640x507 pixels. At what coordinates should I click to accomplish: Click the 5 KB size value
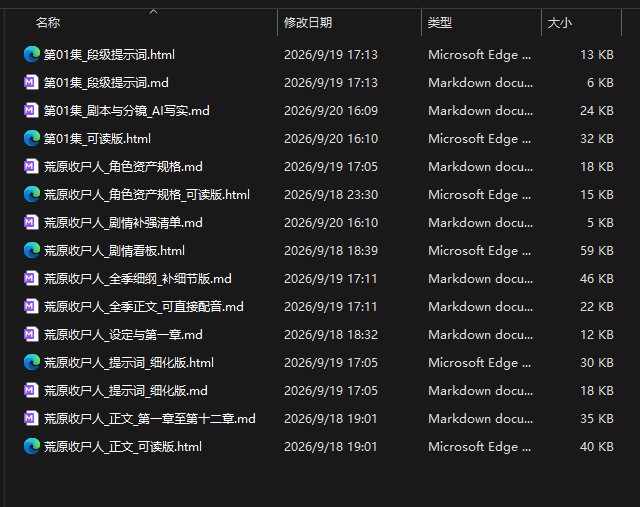(600, 222)
